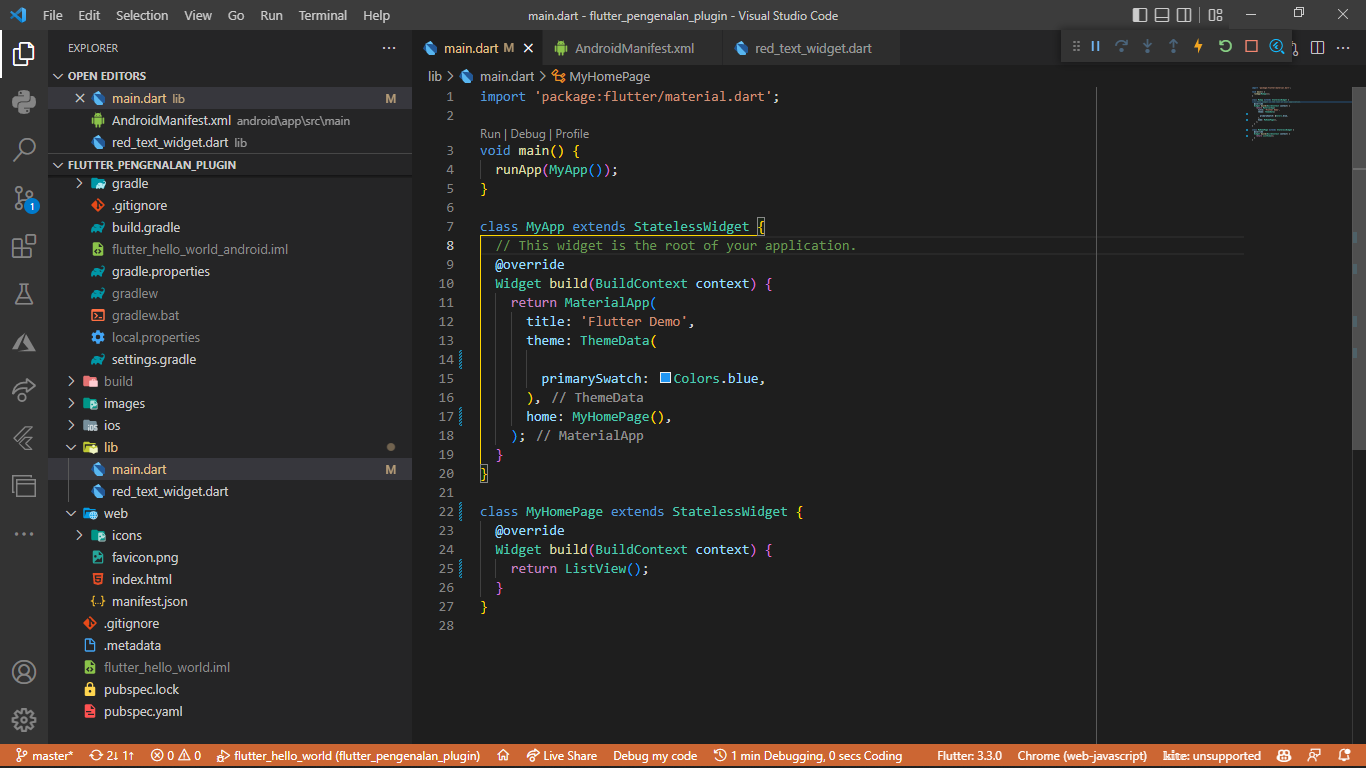
Task: Open Source Control from the Activity Bar
Action: pyautogui.click(x=23, y=198)
